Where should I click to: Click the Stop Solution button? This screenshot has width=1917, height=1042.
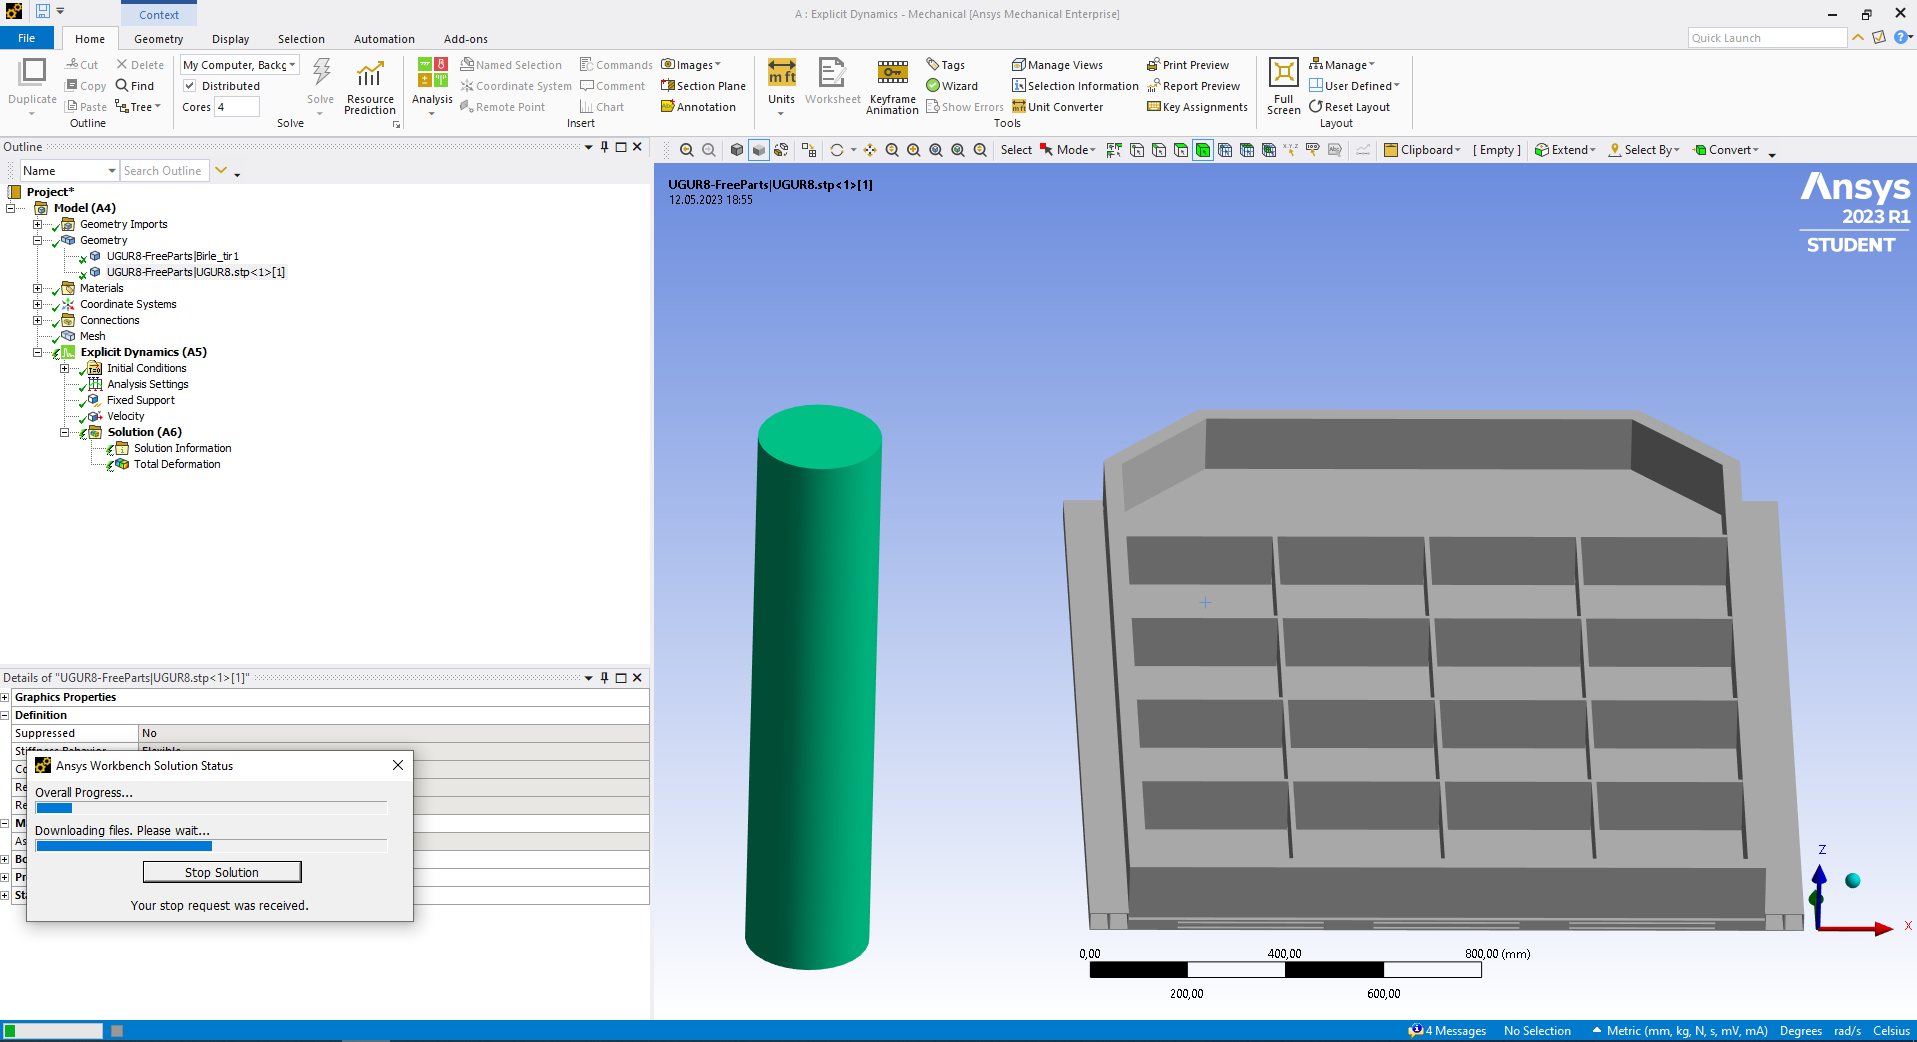[x=222, y=872]
